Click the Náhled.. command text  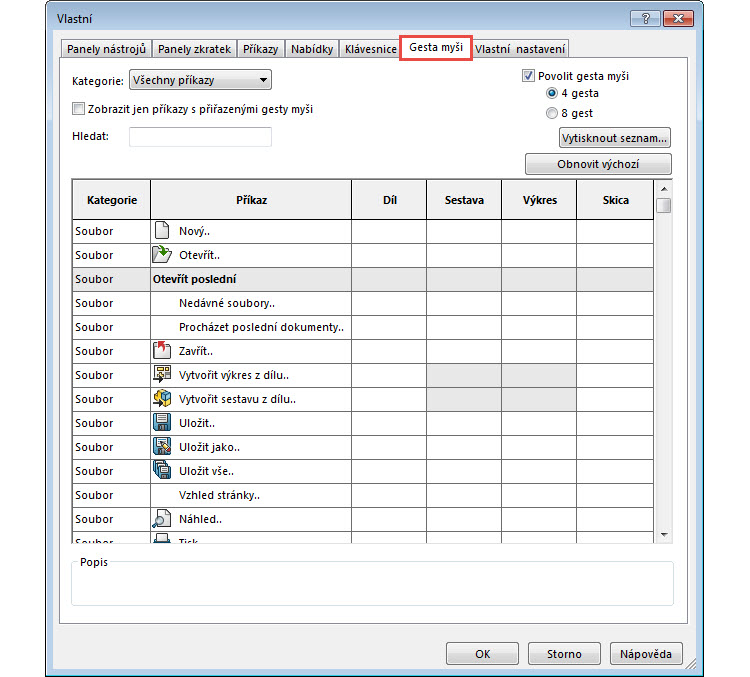[200, 519]
